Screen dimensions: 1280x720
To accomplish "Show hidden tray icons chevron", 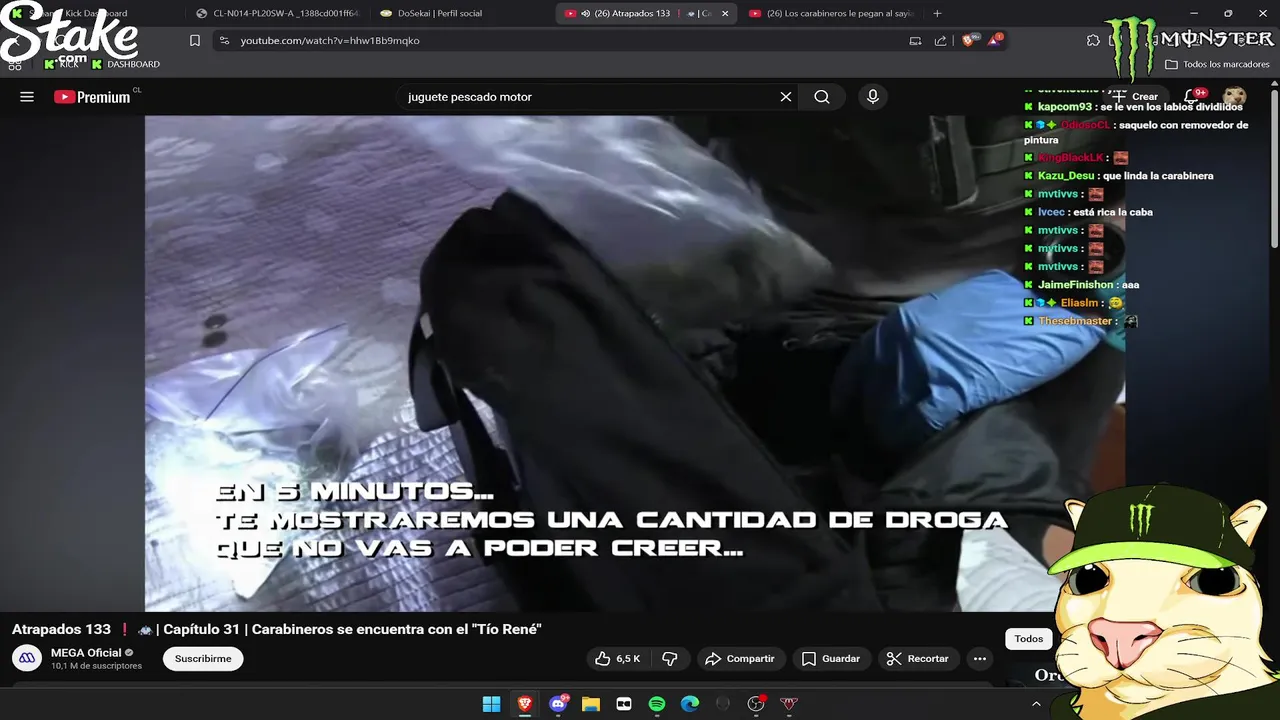I will (x=1036, y=704).
